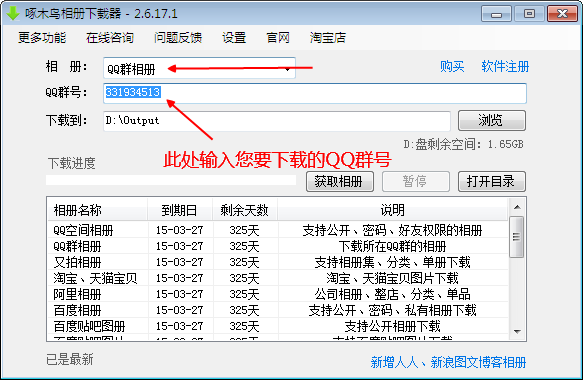The height and width of the screenshot is (380, 583).
Task: Click the list scrollbar up arrow
Action: [x=517, y=207]
